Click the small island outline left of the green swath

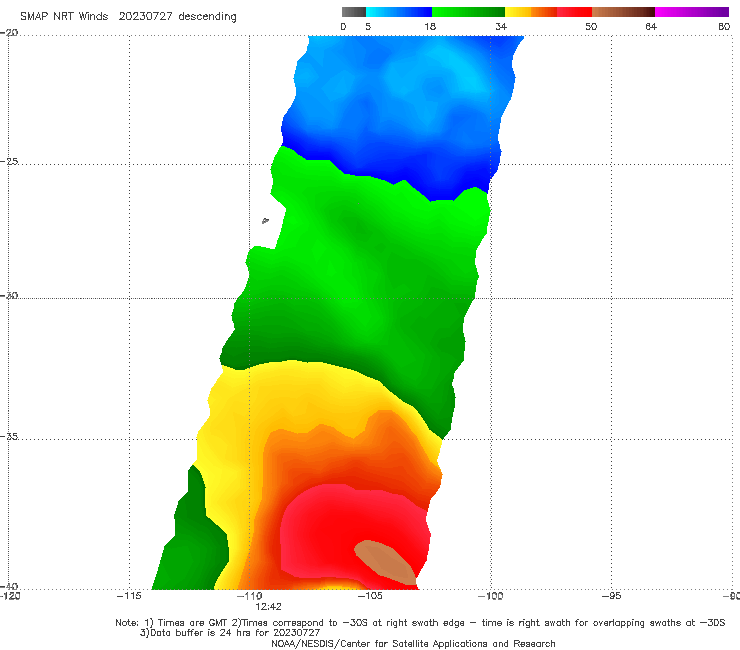point(265,220)
